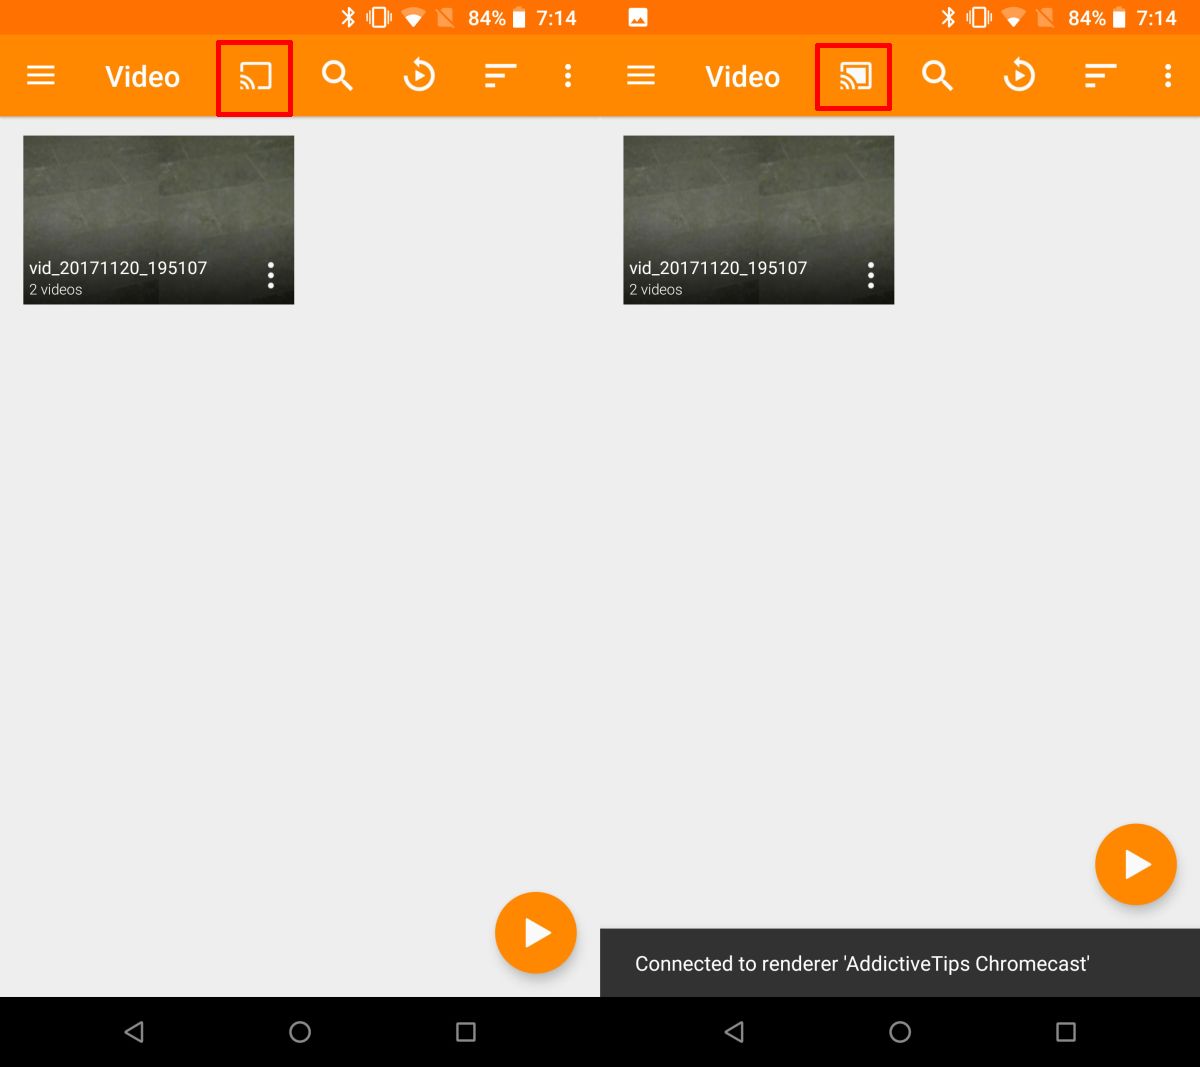Click the sort icon on the right toolbar
1200x1067 pixels.
pos(1100,75)
